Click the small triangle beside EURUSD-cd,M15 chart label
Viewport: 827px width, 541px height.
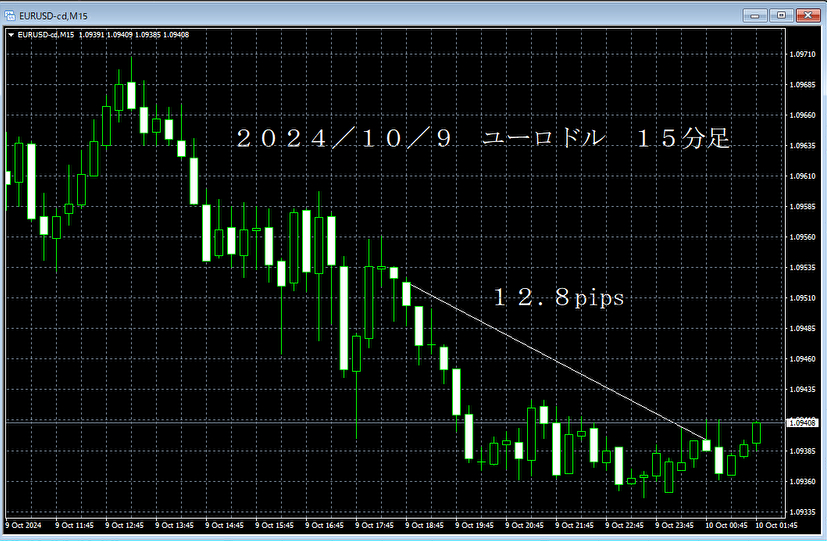coord(11,35)
